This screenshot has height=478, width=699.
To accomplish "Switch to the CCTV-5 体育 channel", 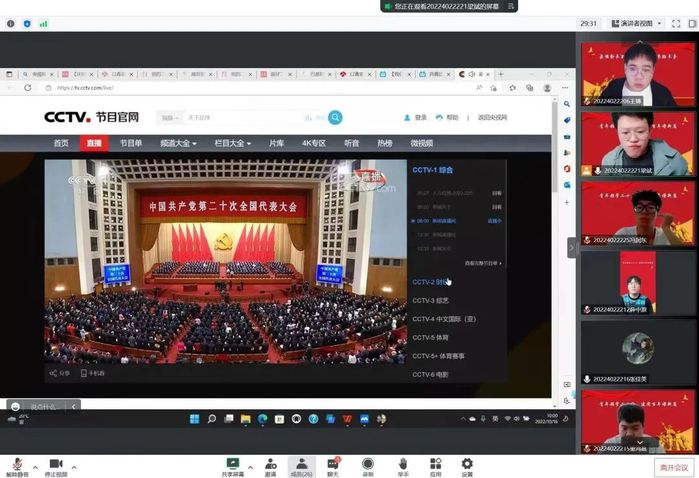I will click(430, 337).
